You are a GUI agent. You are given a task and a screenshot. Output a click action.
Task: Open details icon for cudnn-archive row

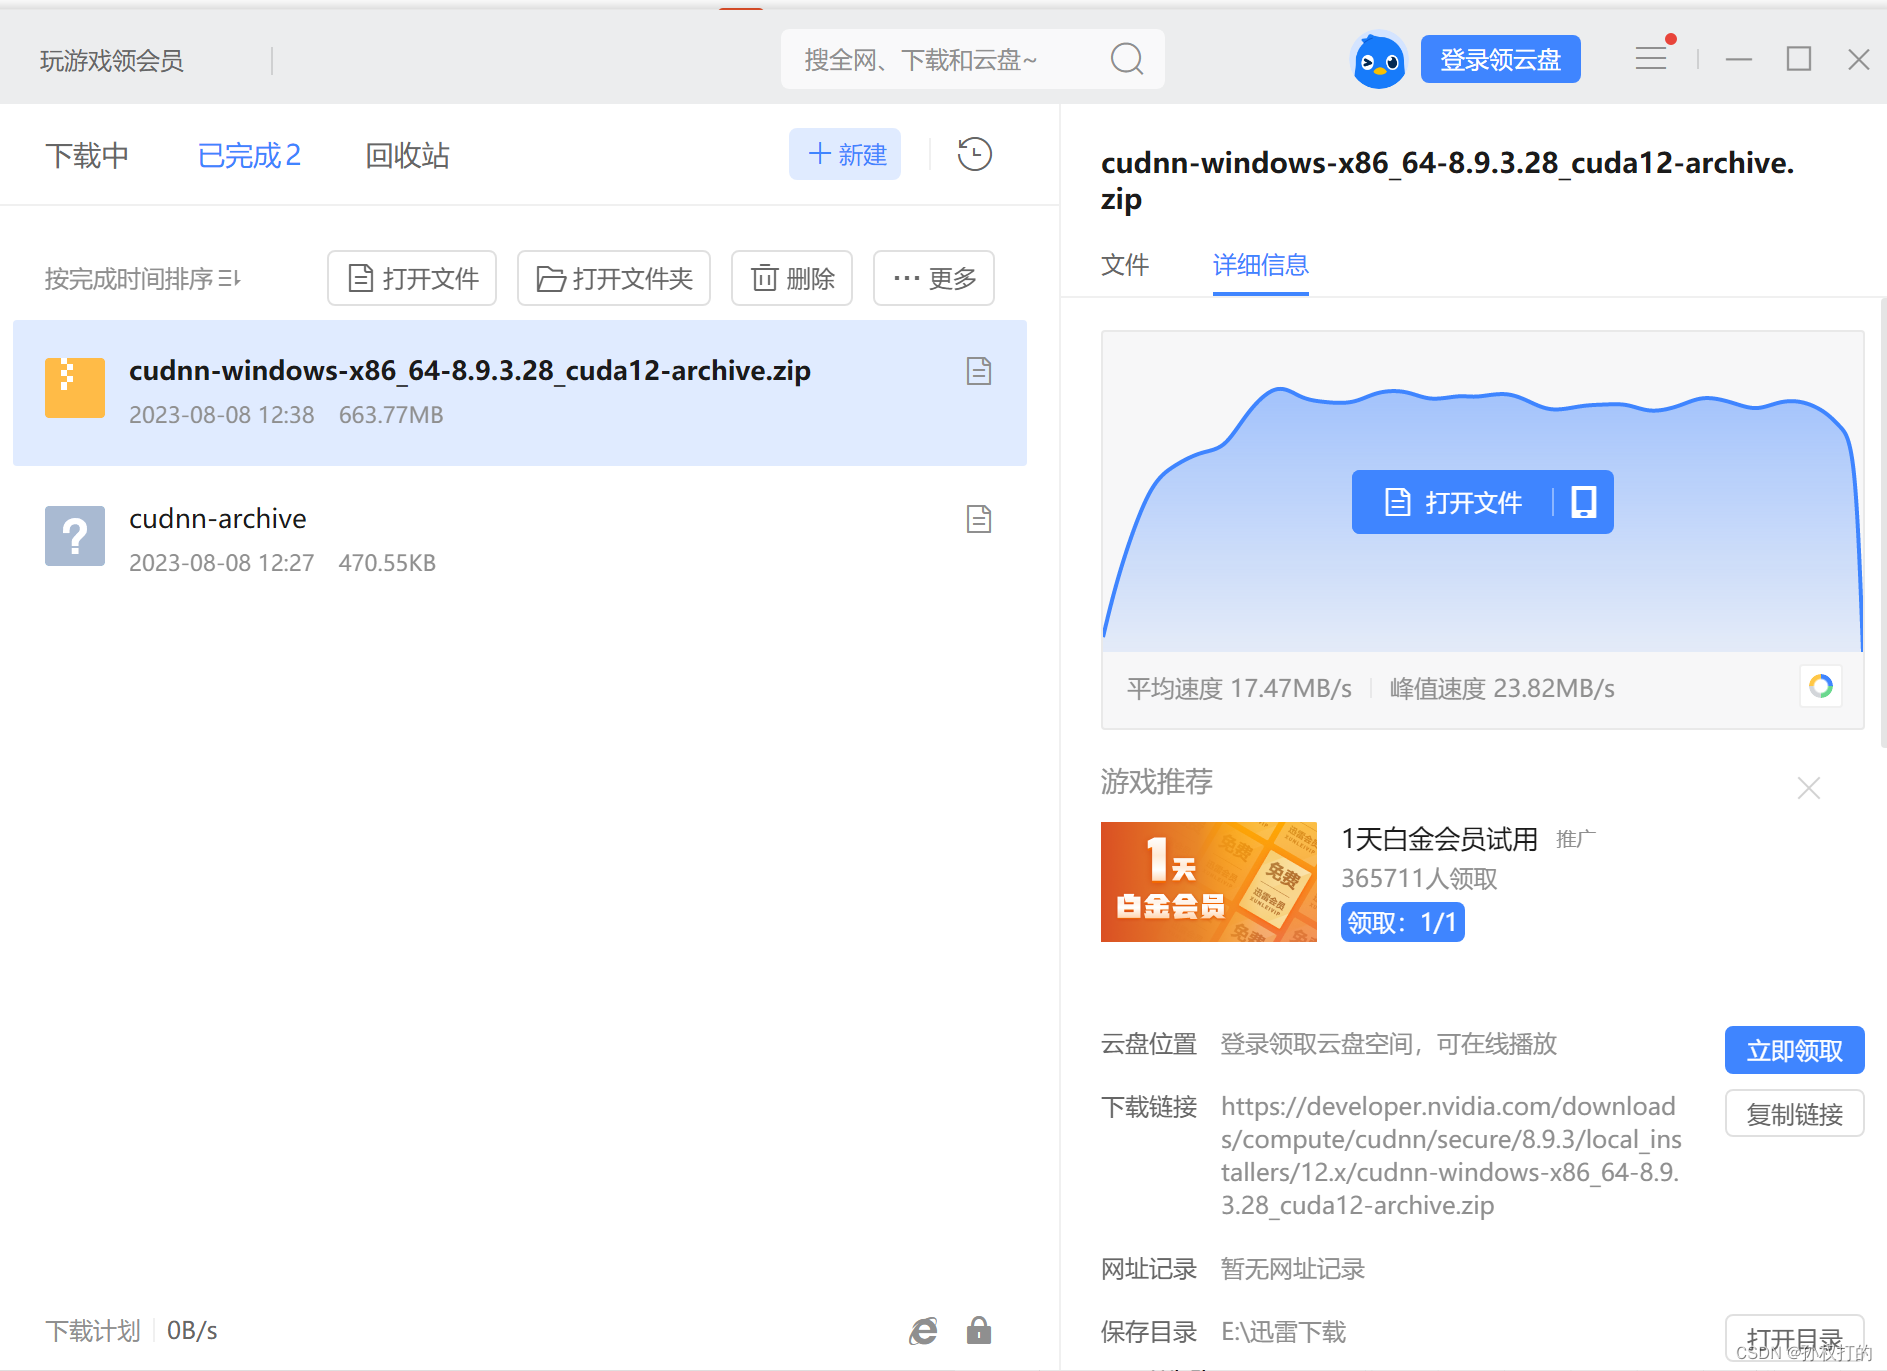[979, 519]
